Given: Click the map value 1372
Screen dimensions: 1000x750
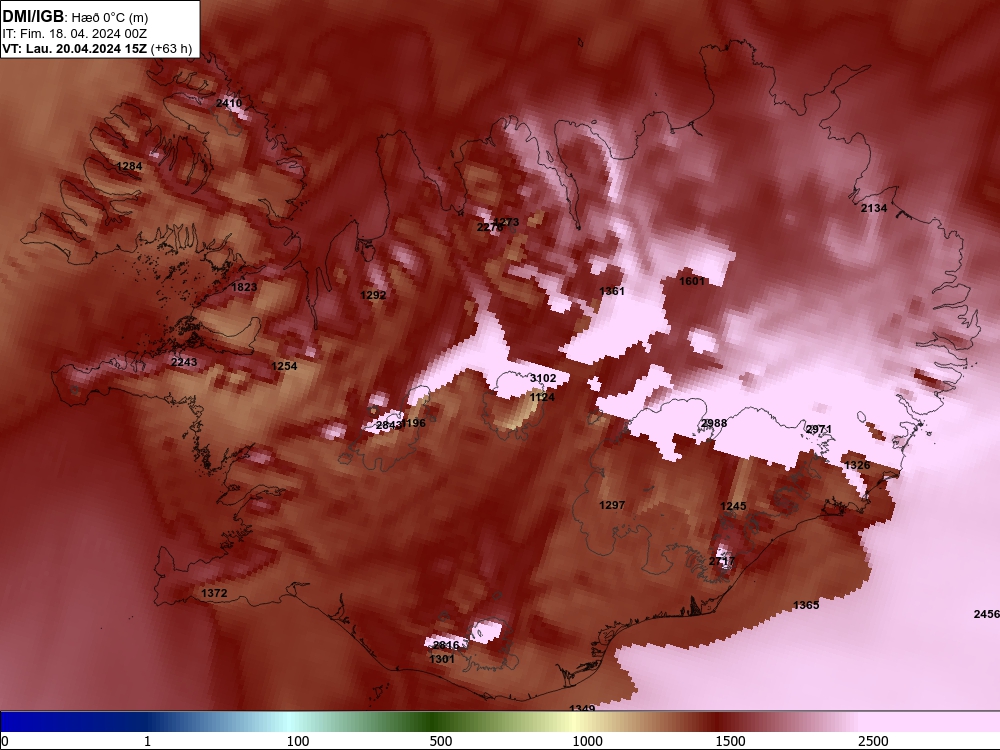Looking at the screenshot, I should point(214,593).
